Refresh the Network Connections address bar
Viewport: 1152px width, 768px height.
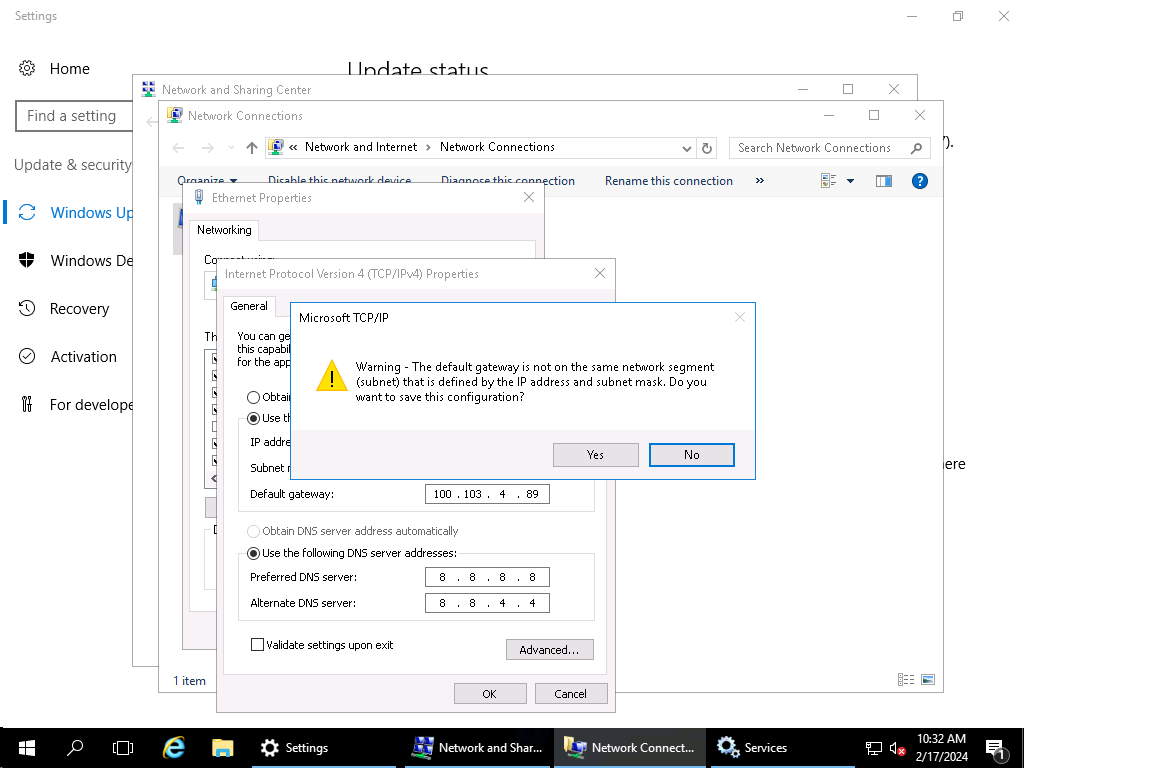[707, 148]
